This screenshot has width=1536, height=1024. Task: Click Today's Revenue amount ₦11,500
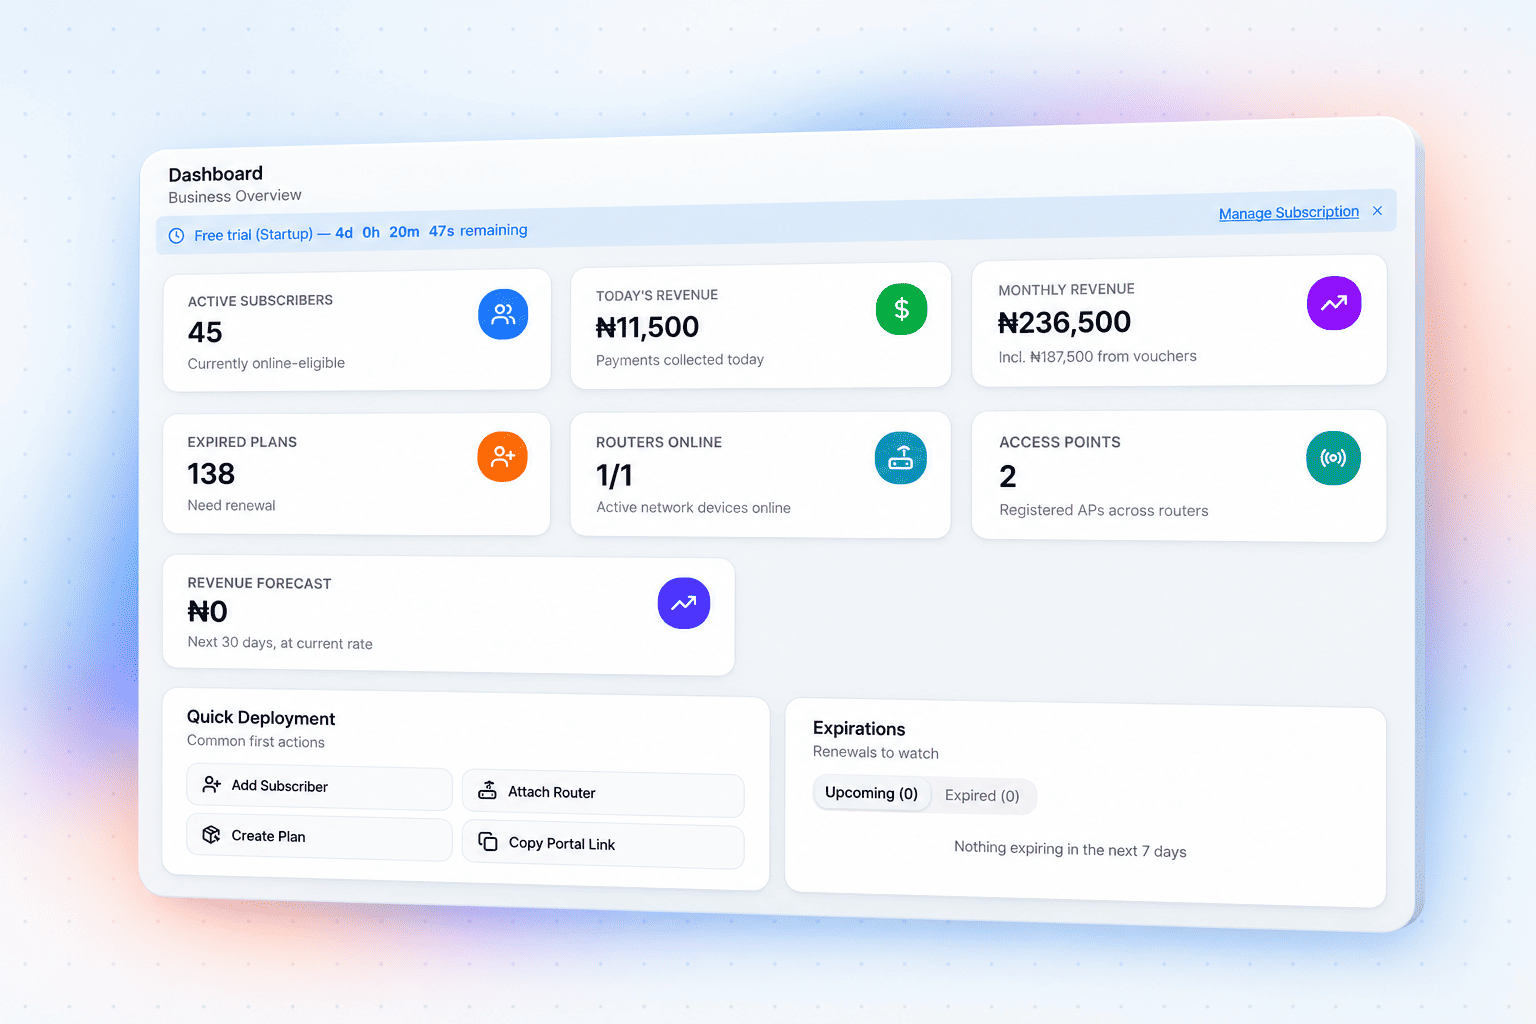pyautogui.click(x=648, y=327)
